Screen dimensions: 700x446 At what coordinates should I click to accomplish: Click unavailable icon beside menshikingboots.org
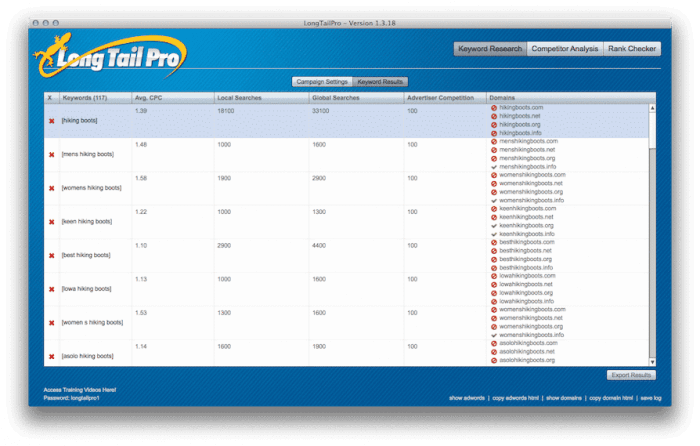tap(494, 158)
